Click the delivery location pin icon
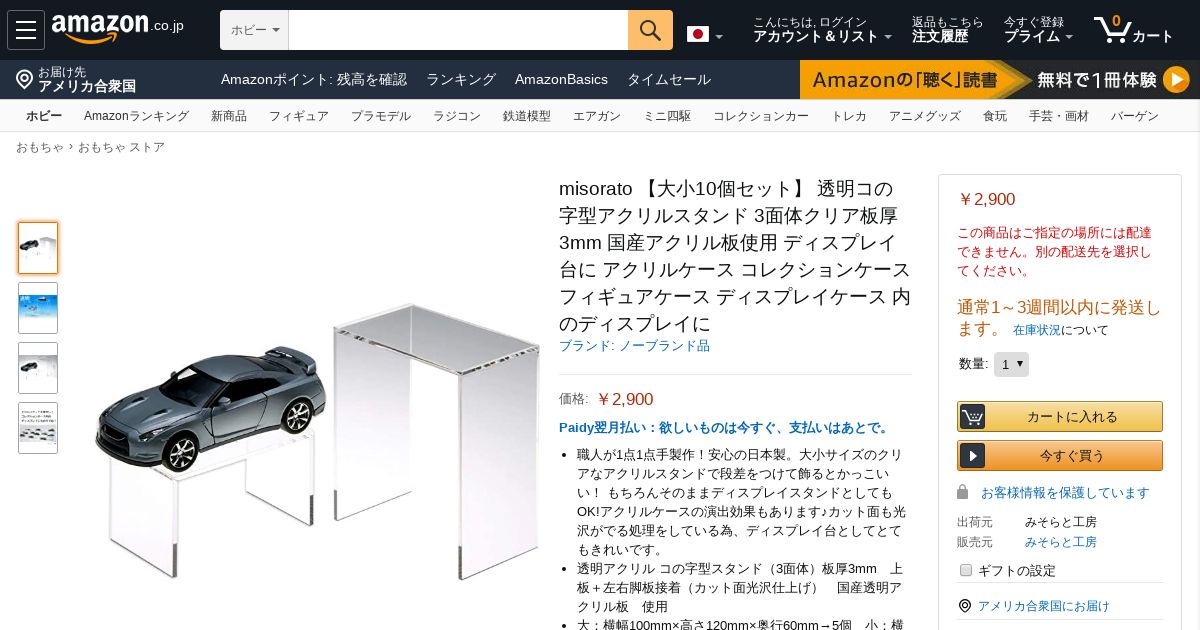This screenshot has width=1200, height=630. pyautogui.click(x=25, y=79)
